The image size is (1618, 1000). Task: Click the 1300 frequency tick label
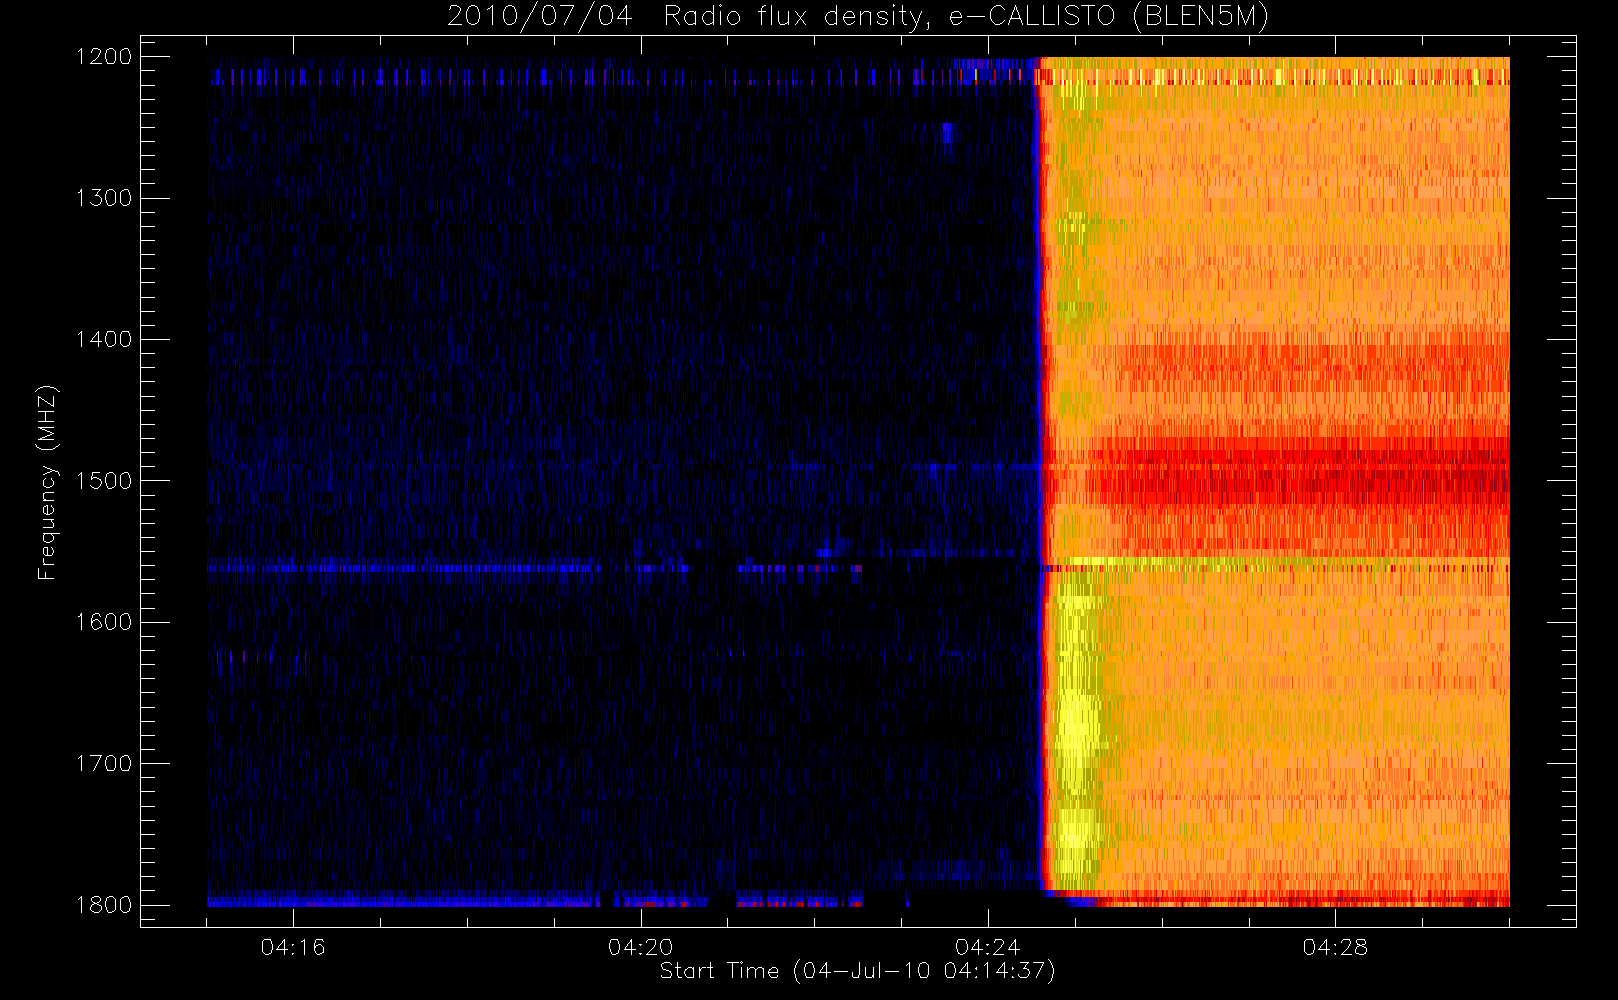pos(104,198)
